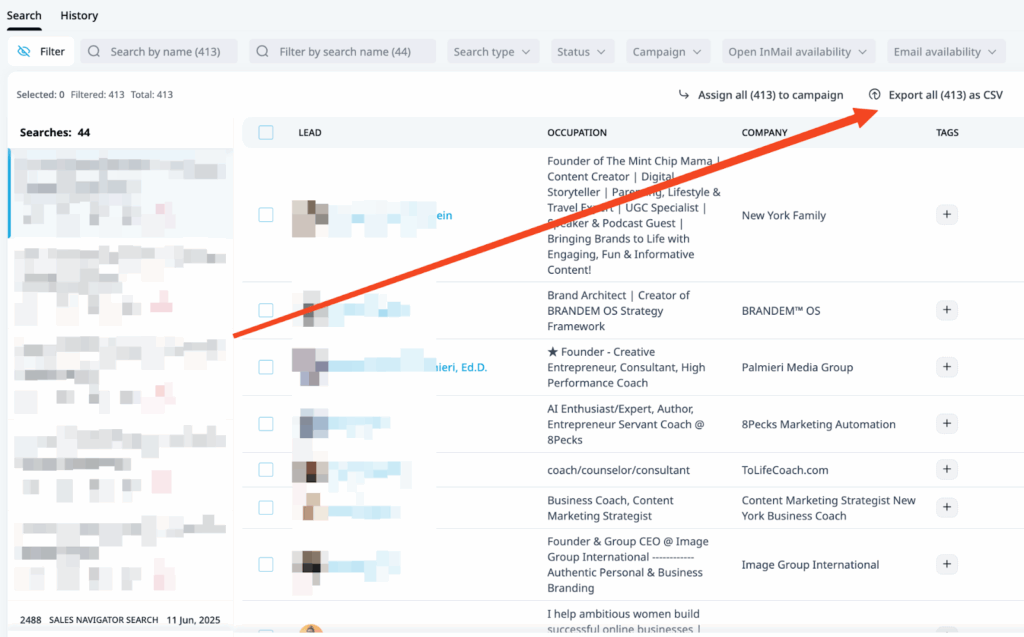The height and width of the screenshot is (637, 1024).
Task: Add tag to ToLifeCoach.com lead
Action: click(x=946, y=470)
